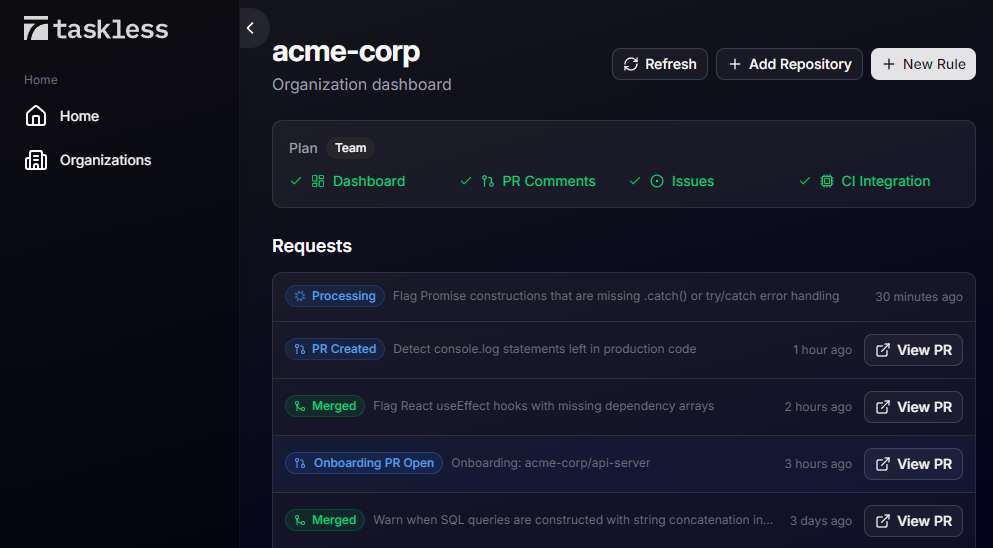Viewport: 993px width, 548px height.
Task: Click the PR Comments pull-request icon
Action: 488,181
